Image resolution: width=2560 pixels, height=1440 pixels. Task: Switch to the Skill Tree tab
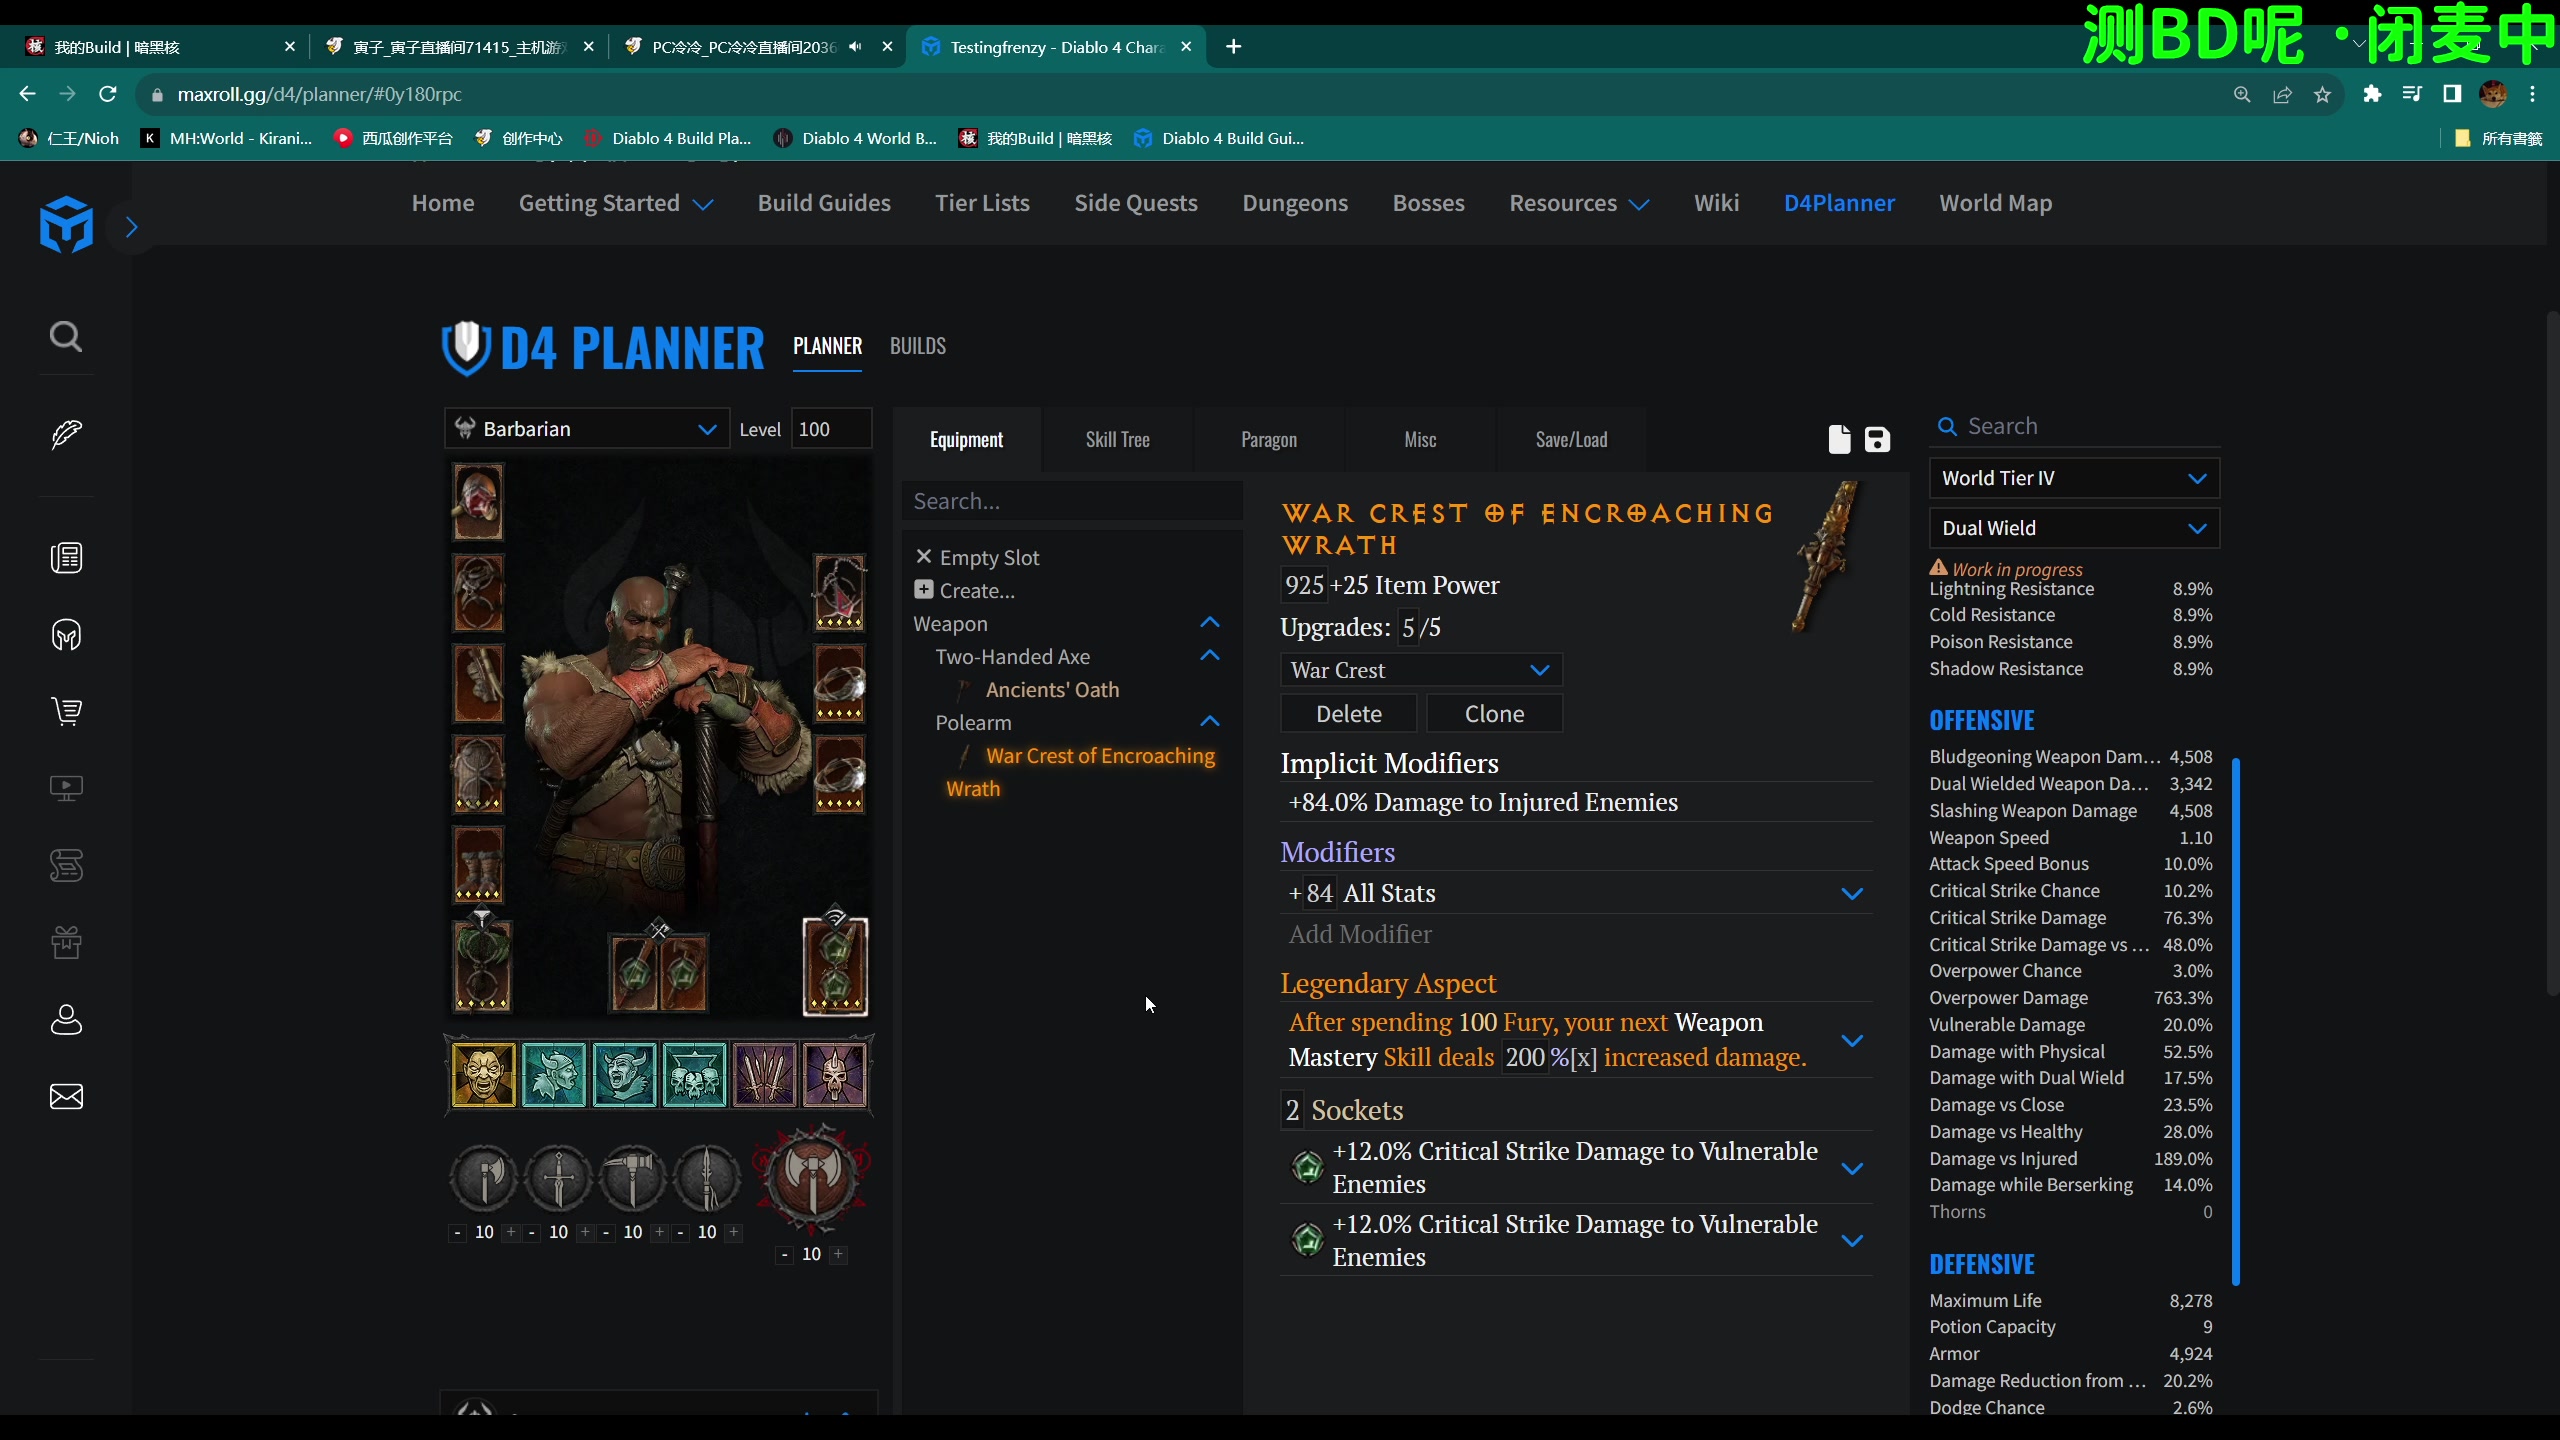coord(1117,439)
